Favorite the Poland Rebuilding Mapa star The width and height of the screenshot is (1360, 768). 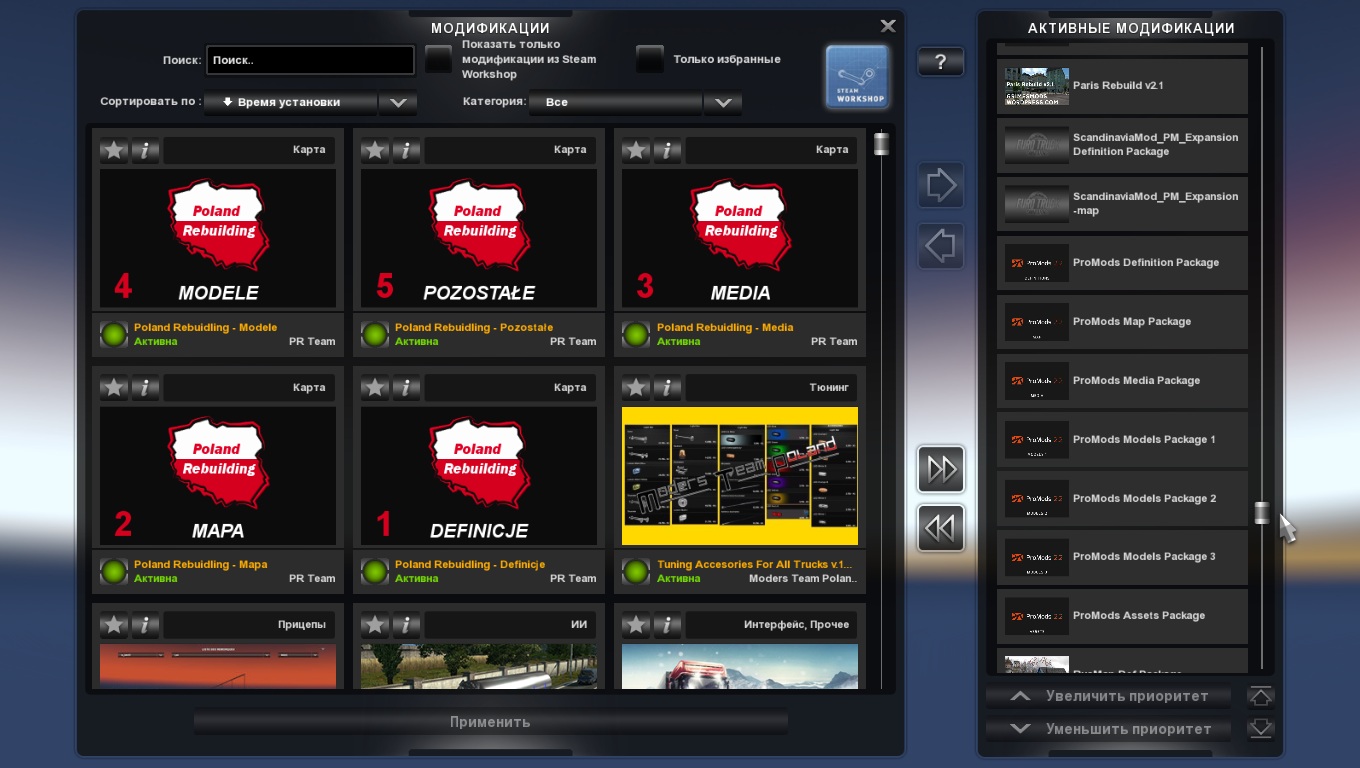114,387
